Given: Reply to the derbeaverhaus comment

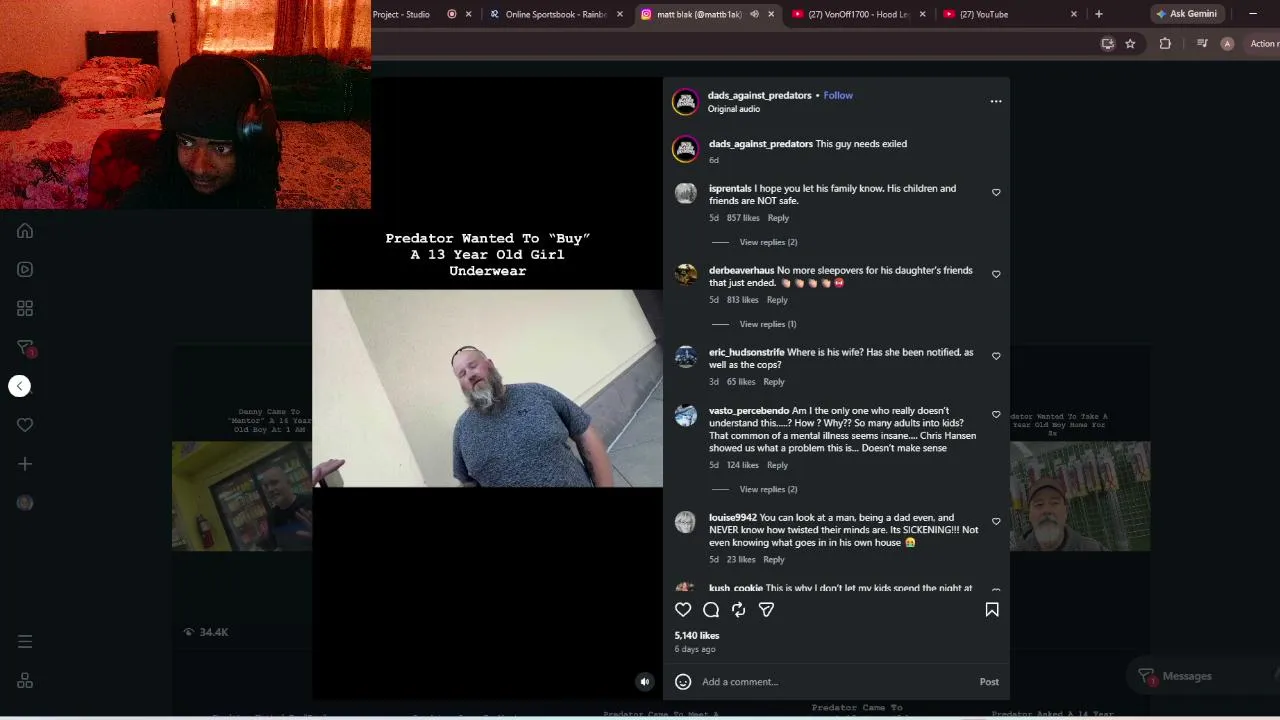Looking at the screenshot, I should (777, 300).
